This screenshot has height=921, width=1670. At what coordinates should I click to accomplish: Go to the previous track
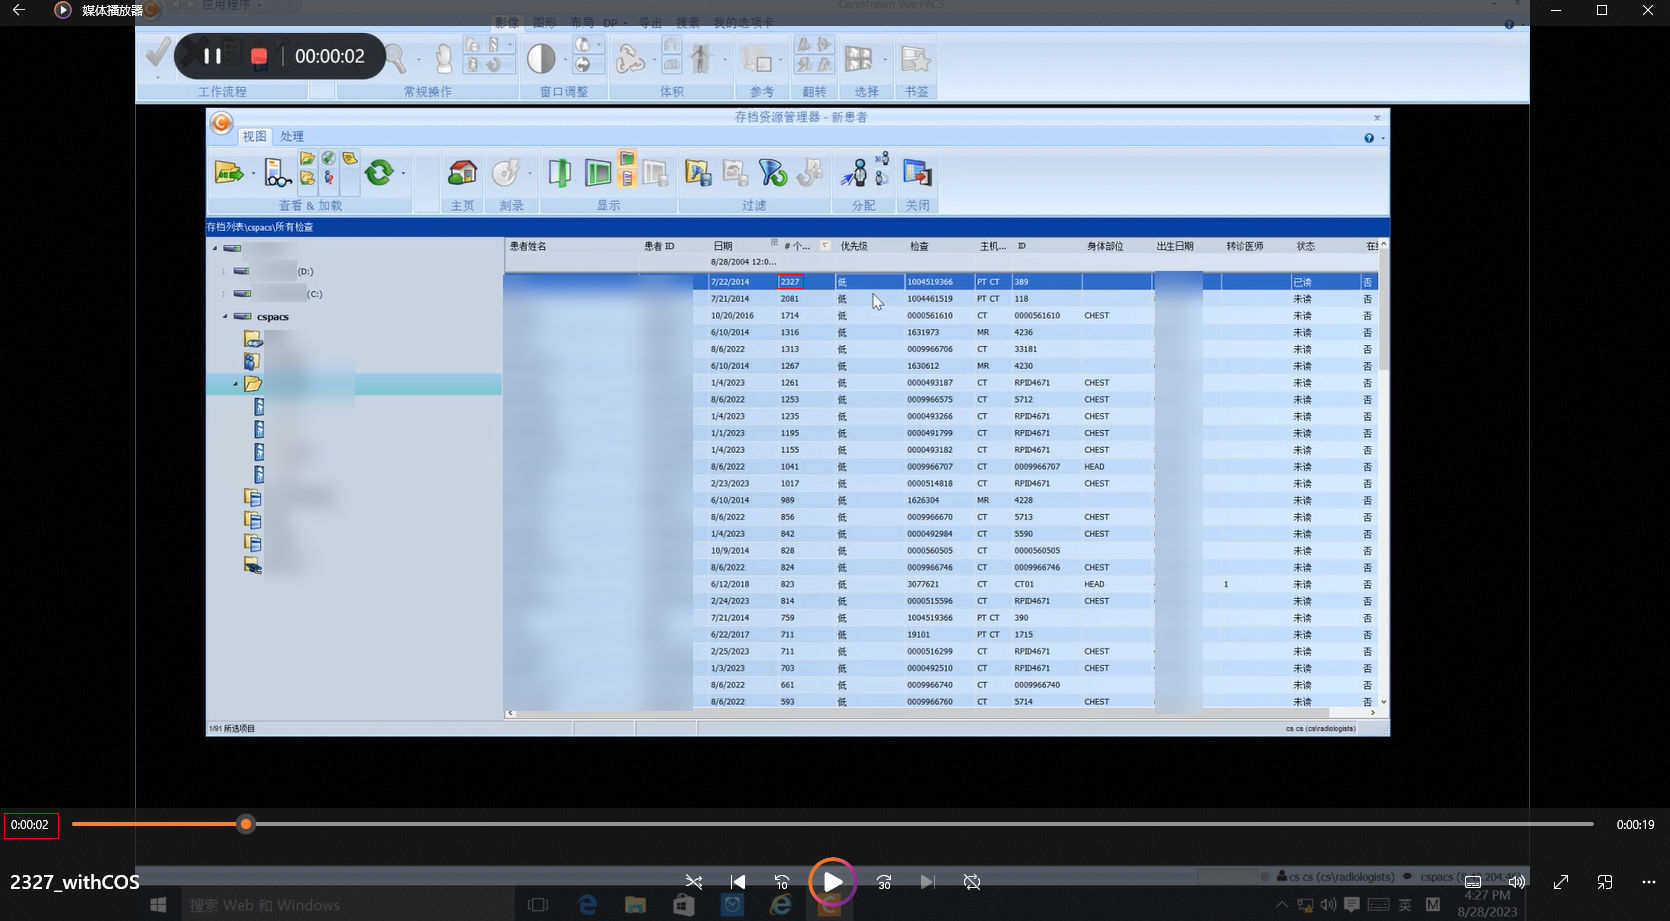pos(738,882)
